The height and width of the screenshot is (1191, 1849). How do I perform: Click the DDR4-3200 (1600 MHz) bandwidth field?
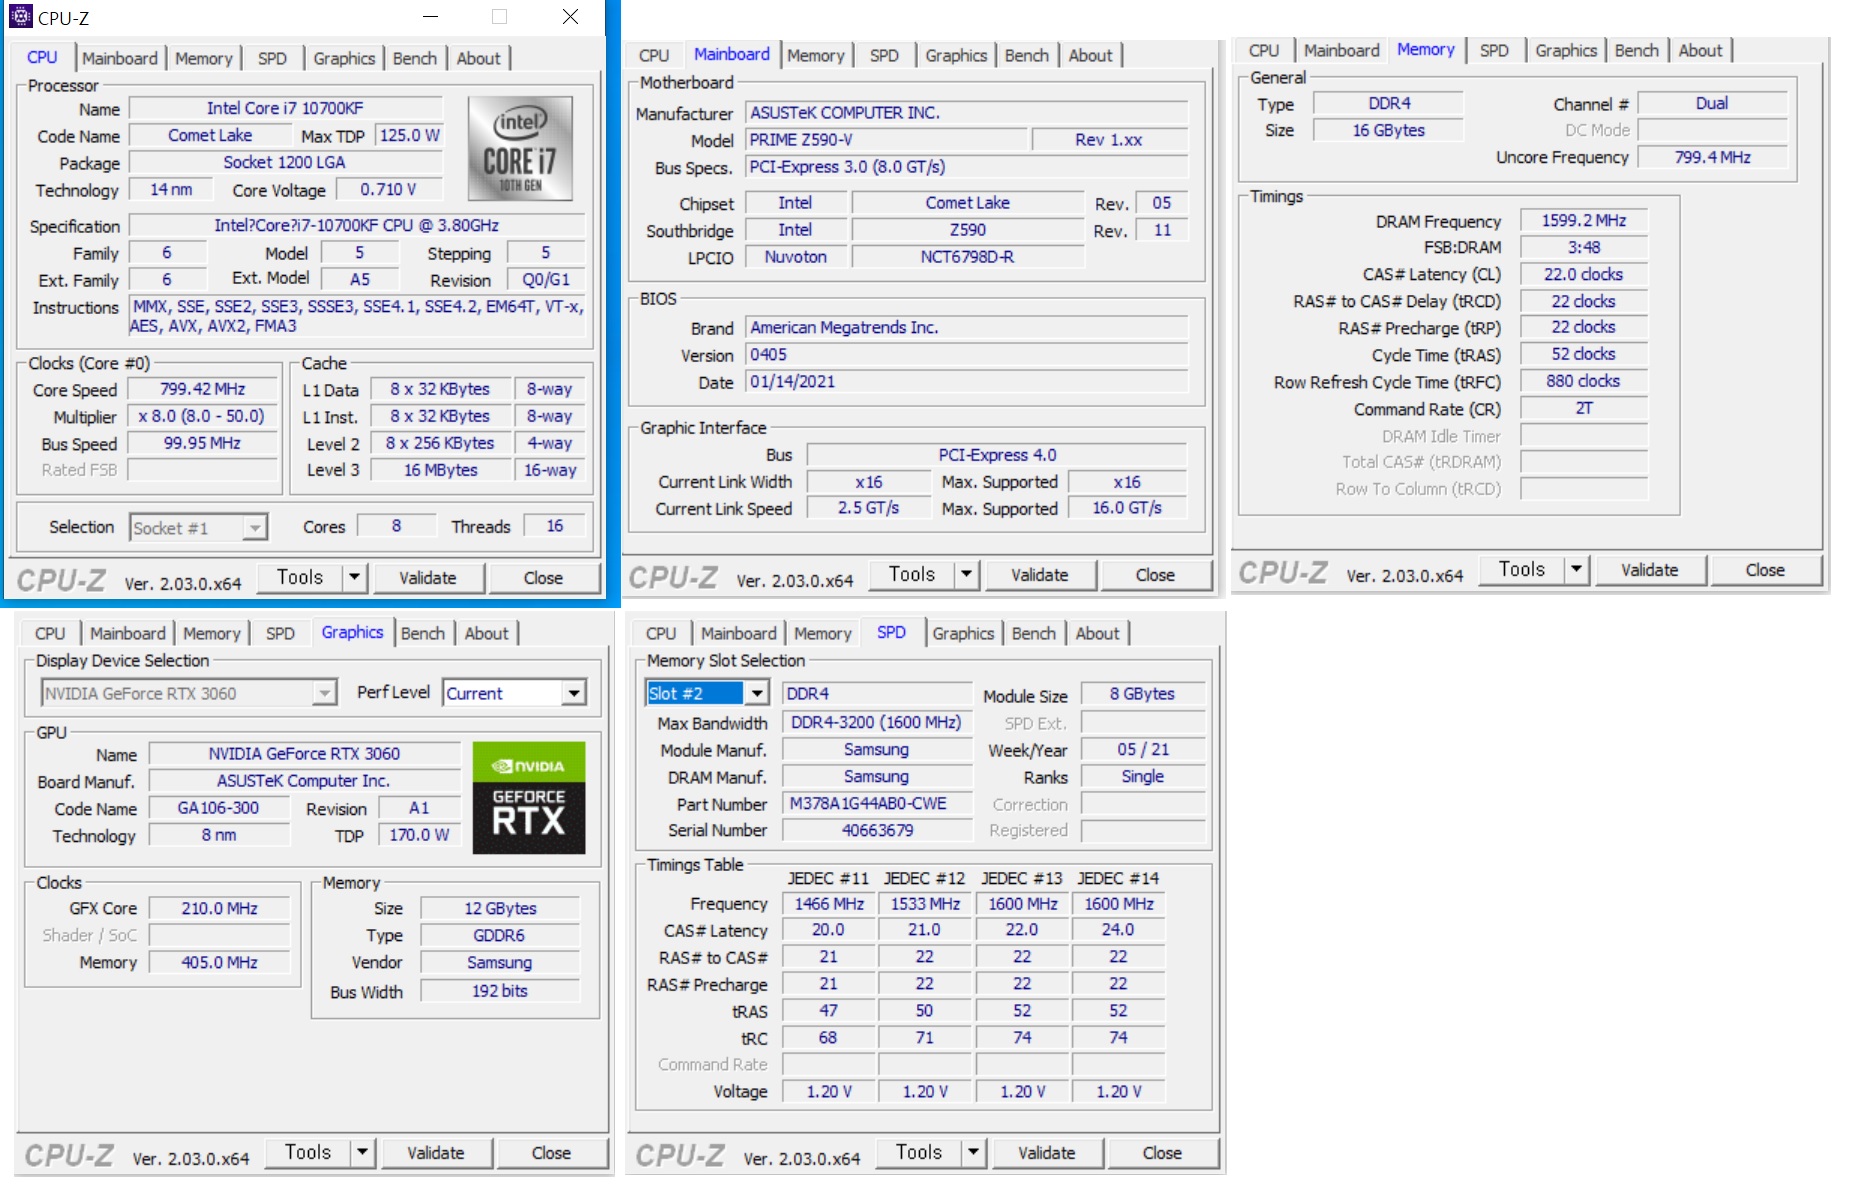coord(877,722)
